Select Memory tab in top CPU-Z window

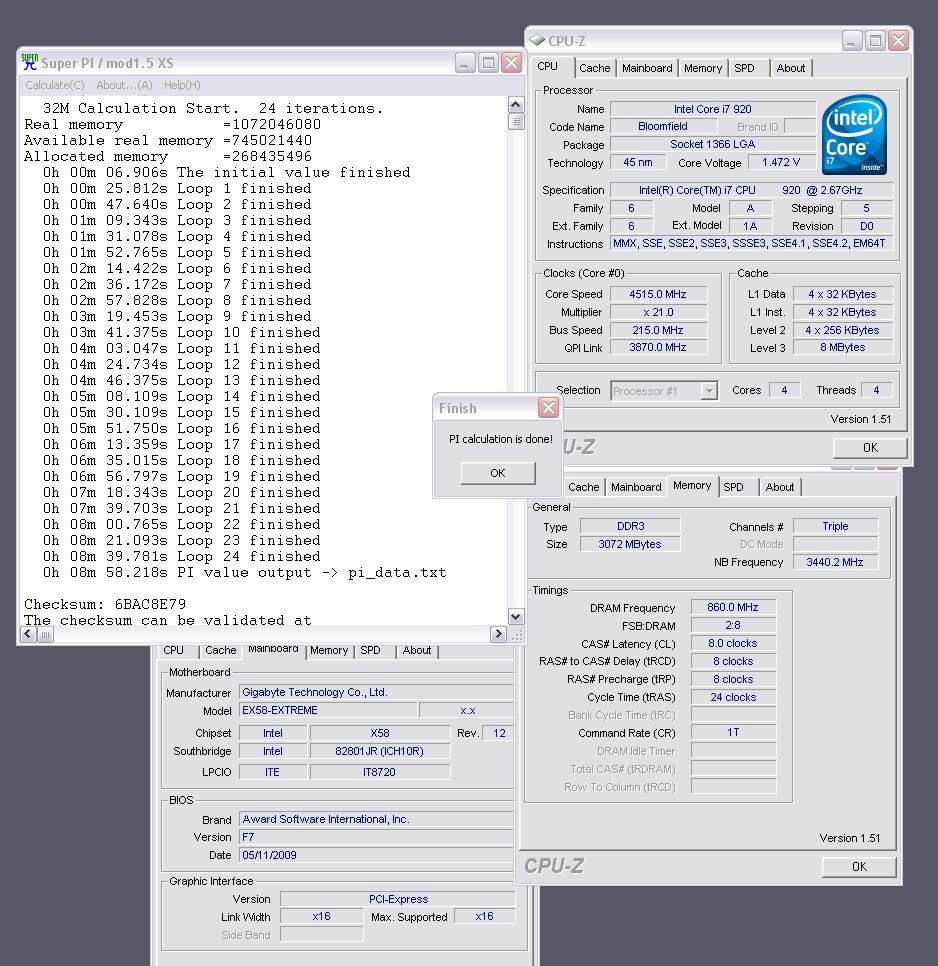pyautogui.click(x=703, y=68)
